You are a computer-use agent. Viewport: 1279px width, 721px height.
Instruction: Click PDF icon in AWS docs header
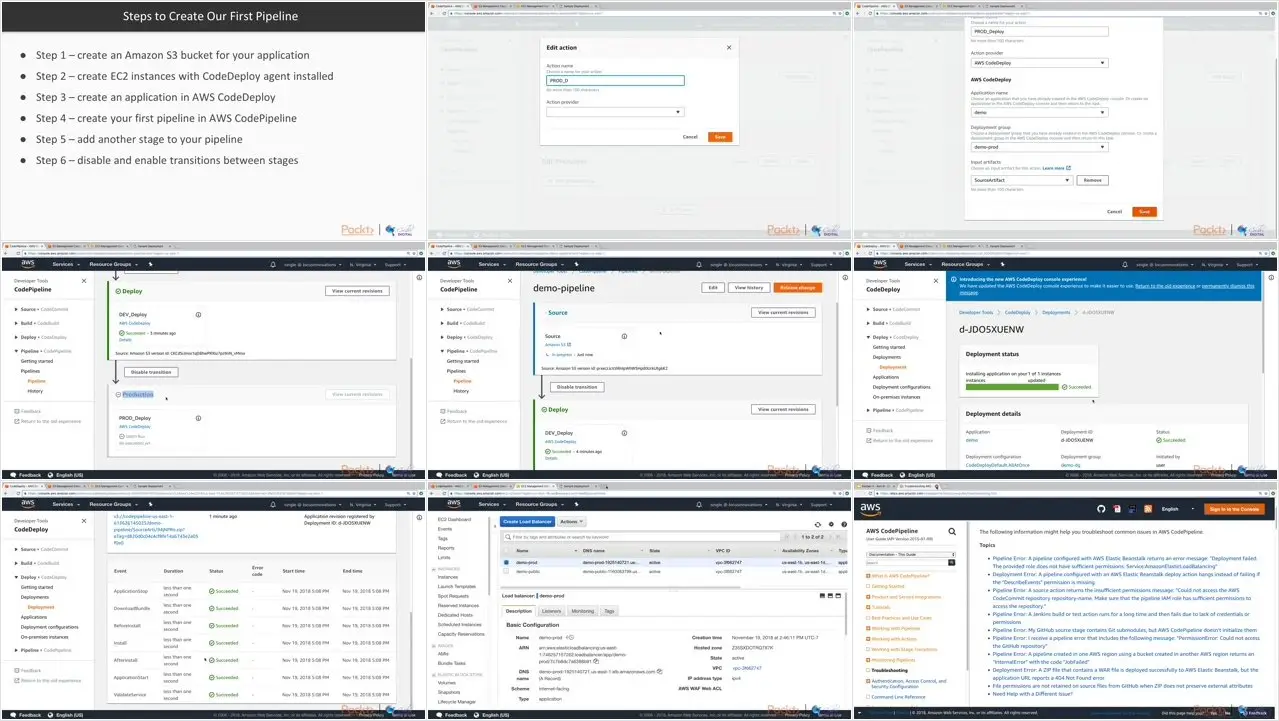1117,509
